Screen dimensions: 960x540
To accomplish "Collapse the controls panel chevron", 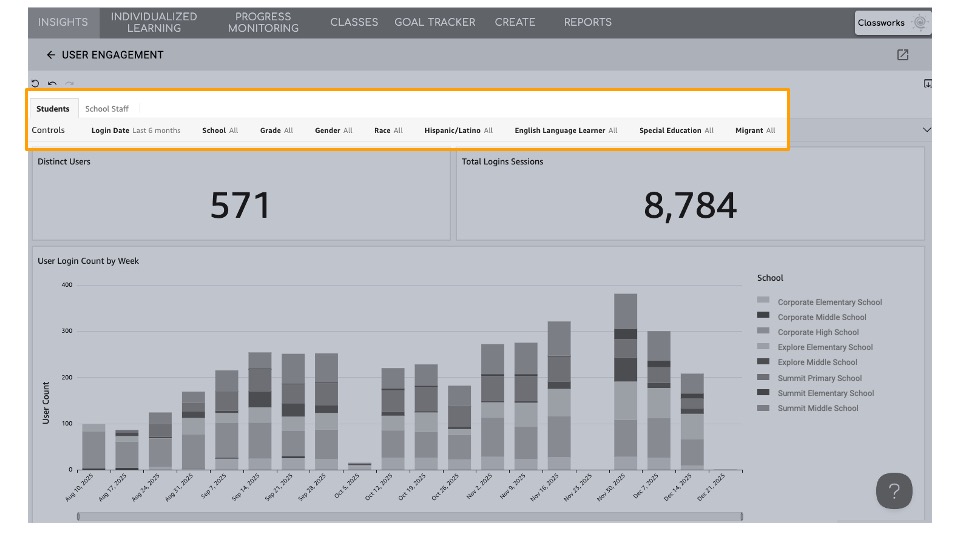I will pos(926,130).
